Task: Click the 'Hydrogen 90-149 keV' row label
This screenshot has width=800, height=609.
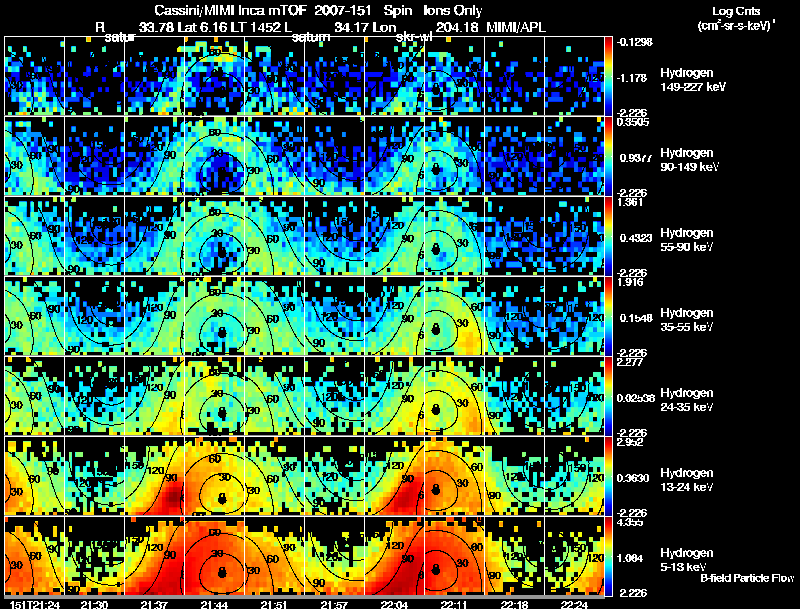Action: click(x=689, y=160)
